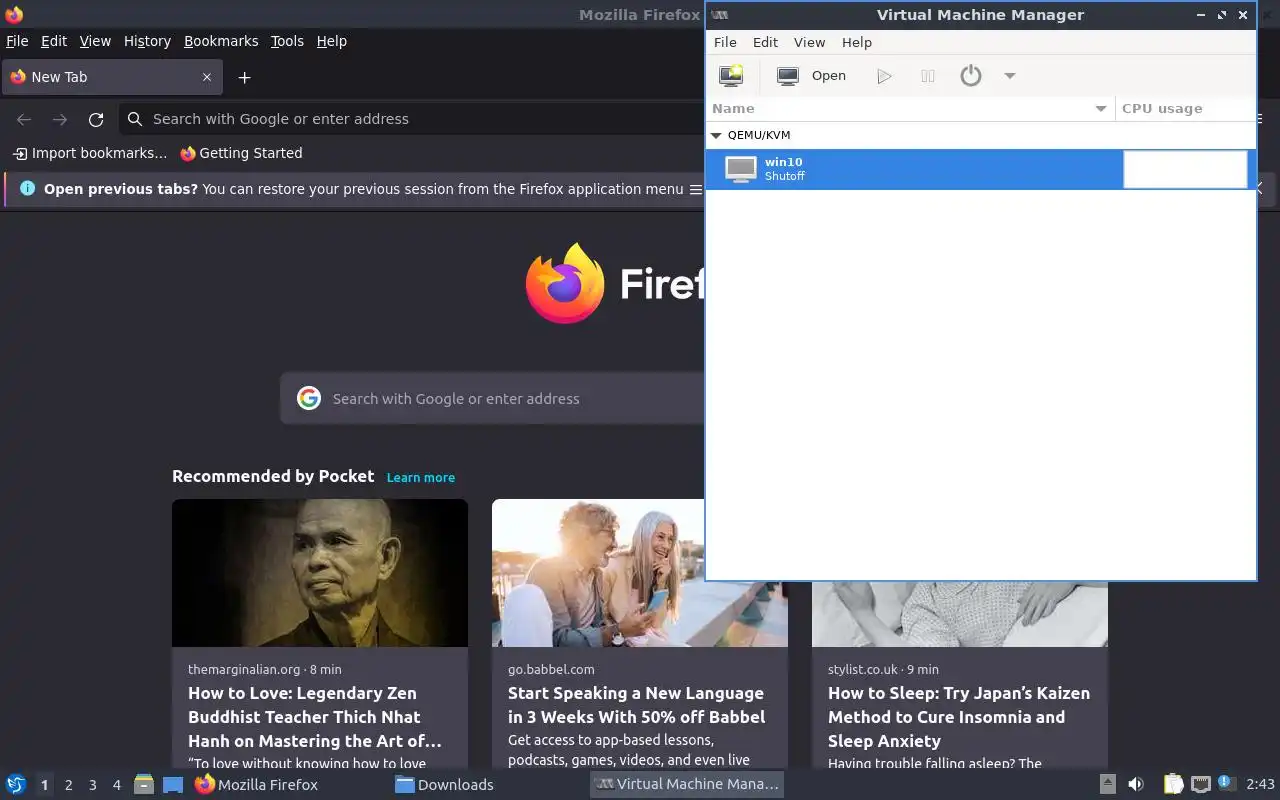Open volume control tray icon
Image resolution: width=1280 pixels, height=800 pixels.
(x=1136, y=785)
